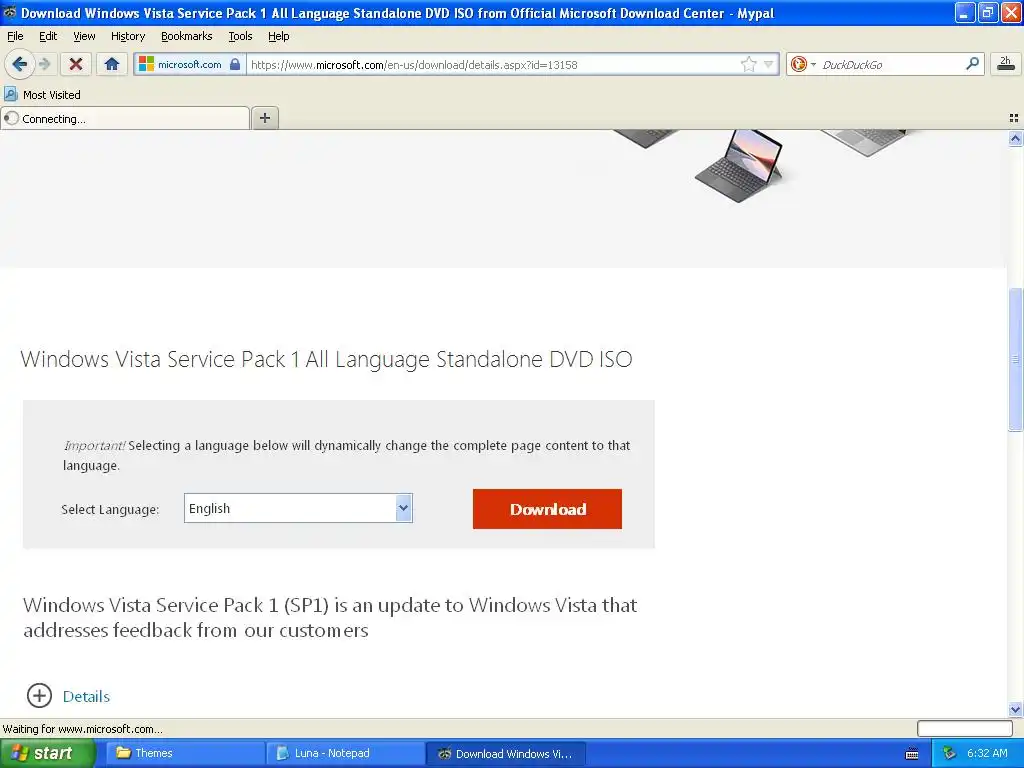Image resolution: width=1024 pixels, height=768 pixels.
Task: Click the vertical scrollbar thumb
Action: pos(1015,359)
